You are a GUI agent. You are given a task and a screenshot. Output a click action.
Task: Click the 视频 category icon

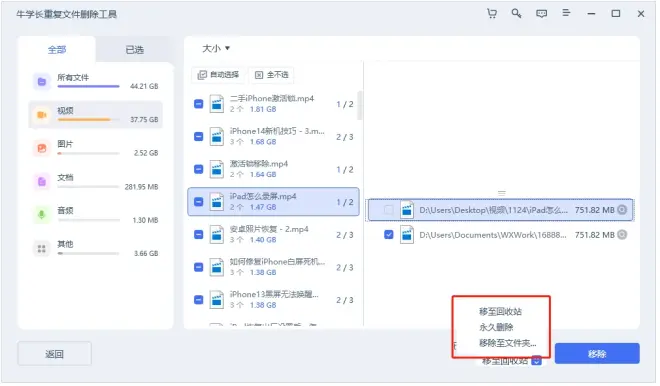coord(42,114)
